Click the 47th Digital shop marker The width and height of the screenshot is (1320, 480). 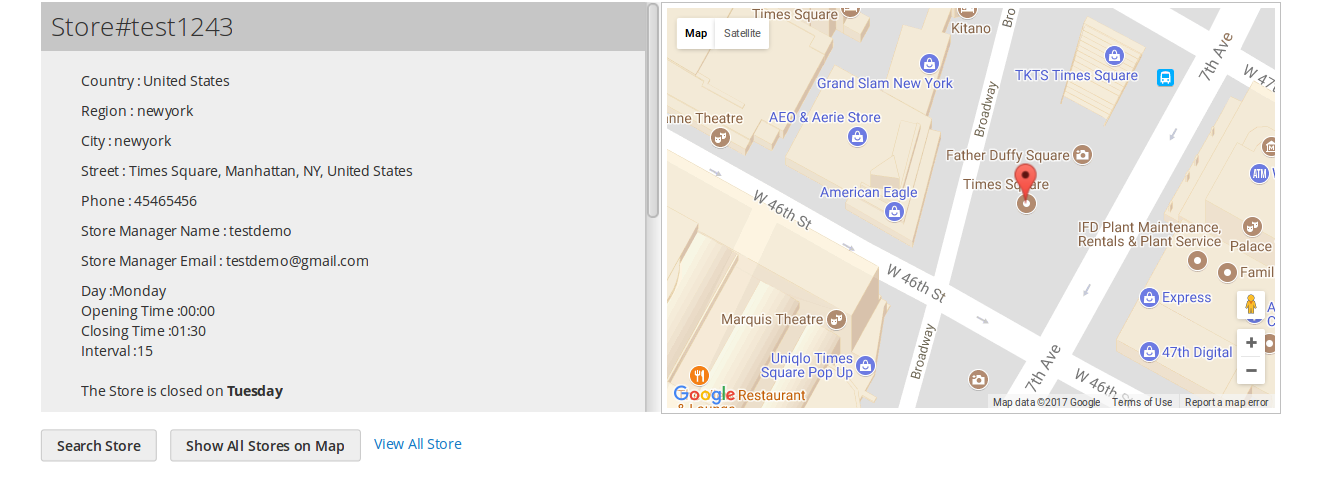point(1149,351)
